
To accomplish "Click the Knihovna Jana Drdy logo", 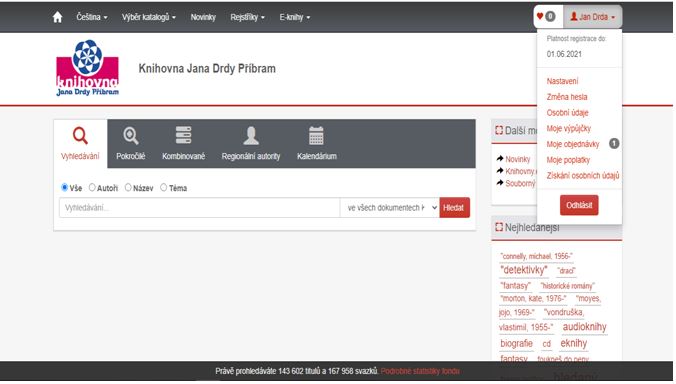I will (88, 68).
